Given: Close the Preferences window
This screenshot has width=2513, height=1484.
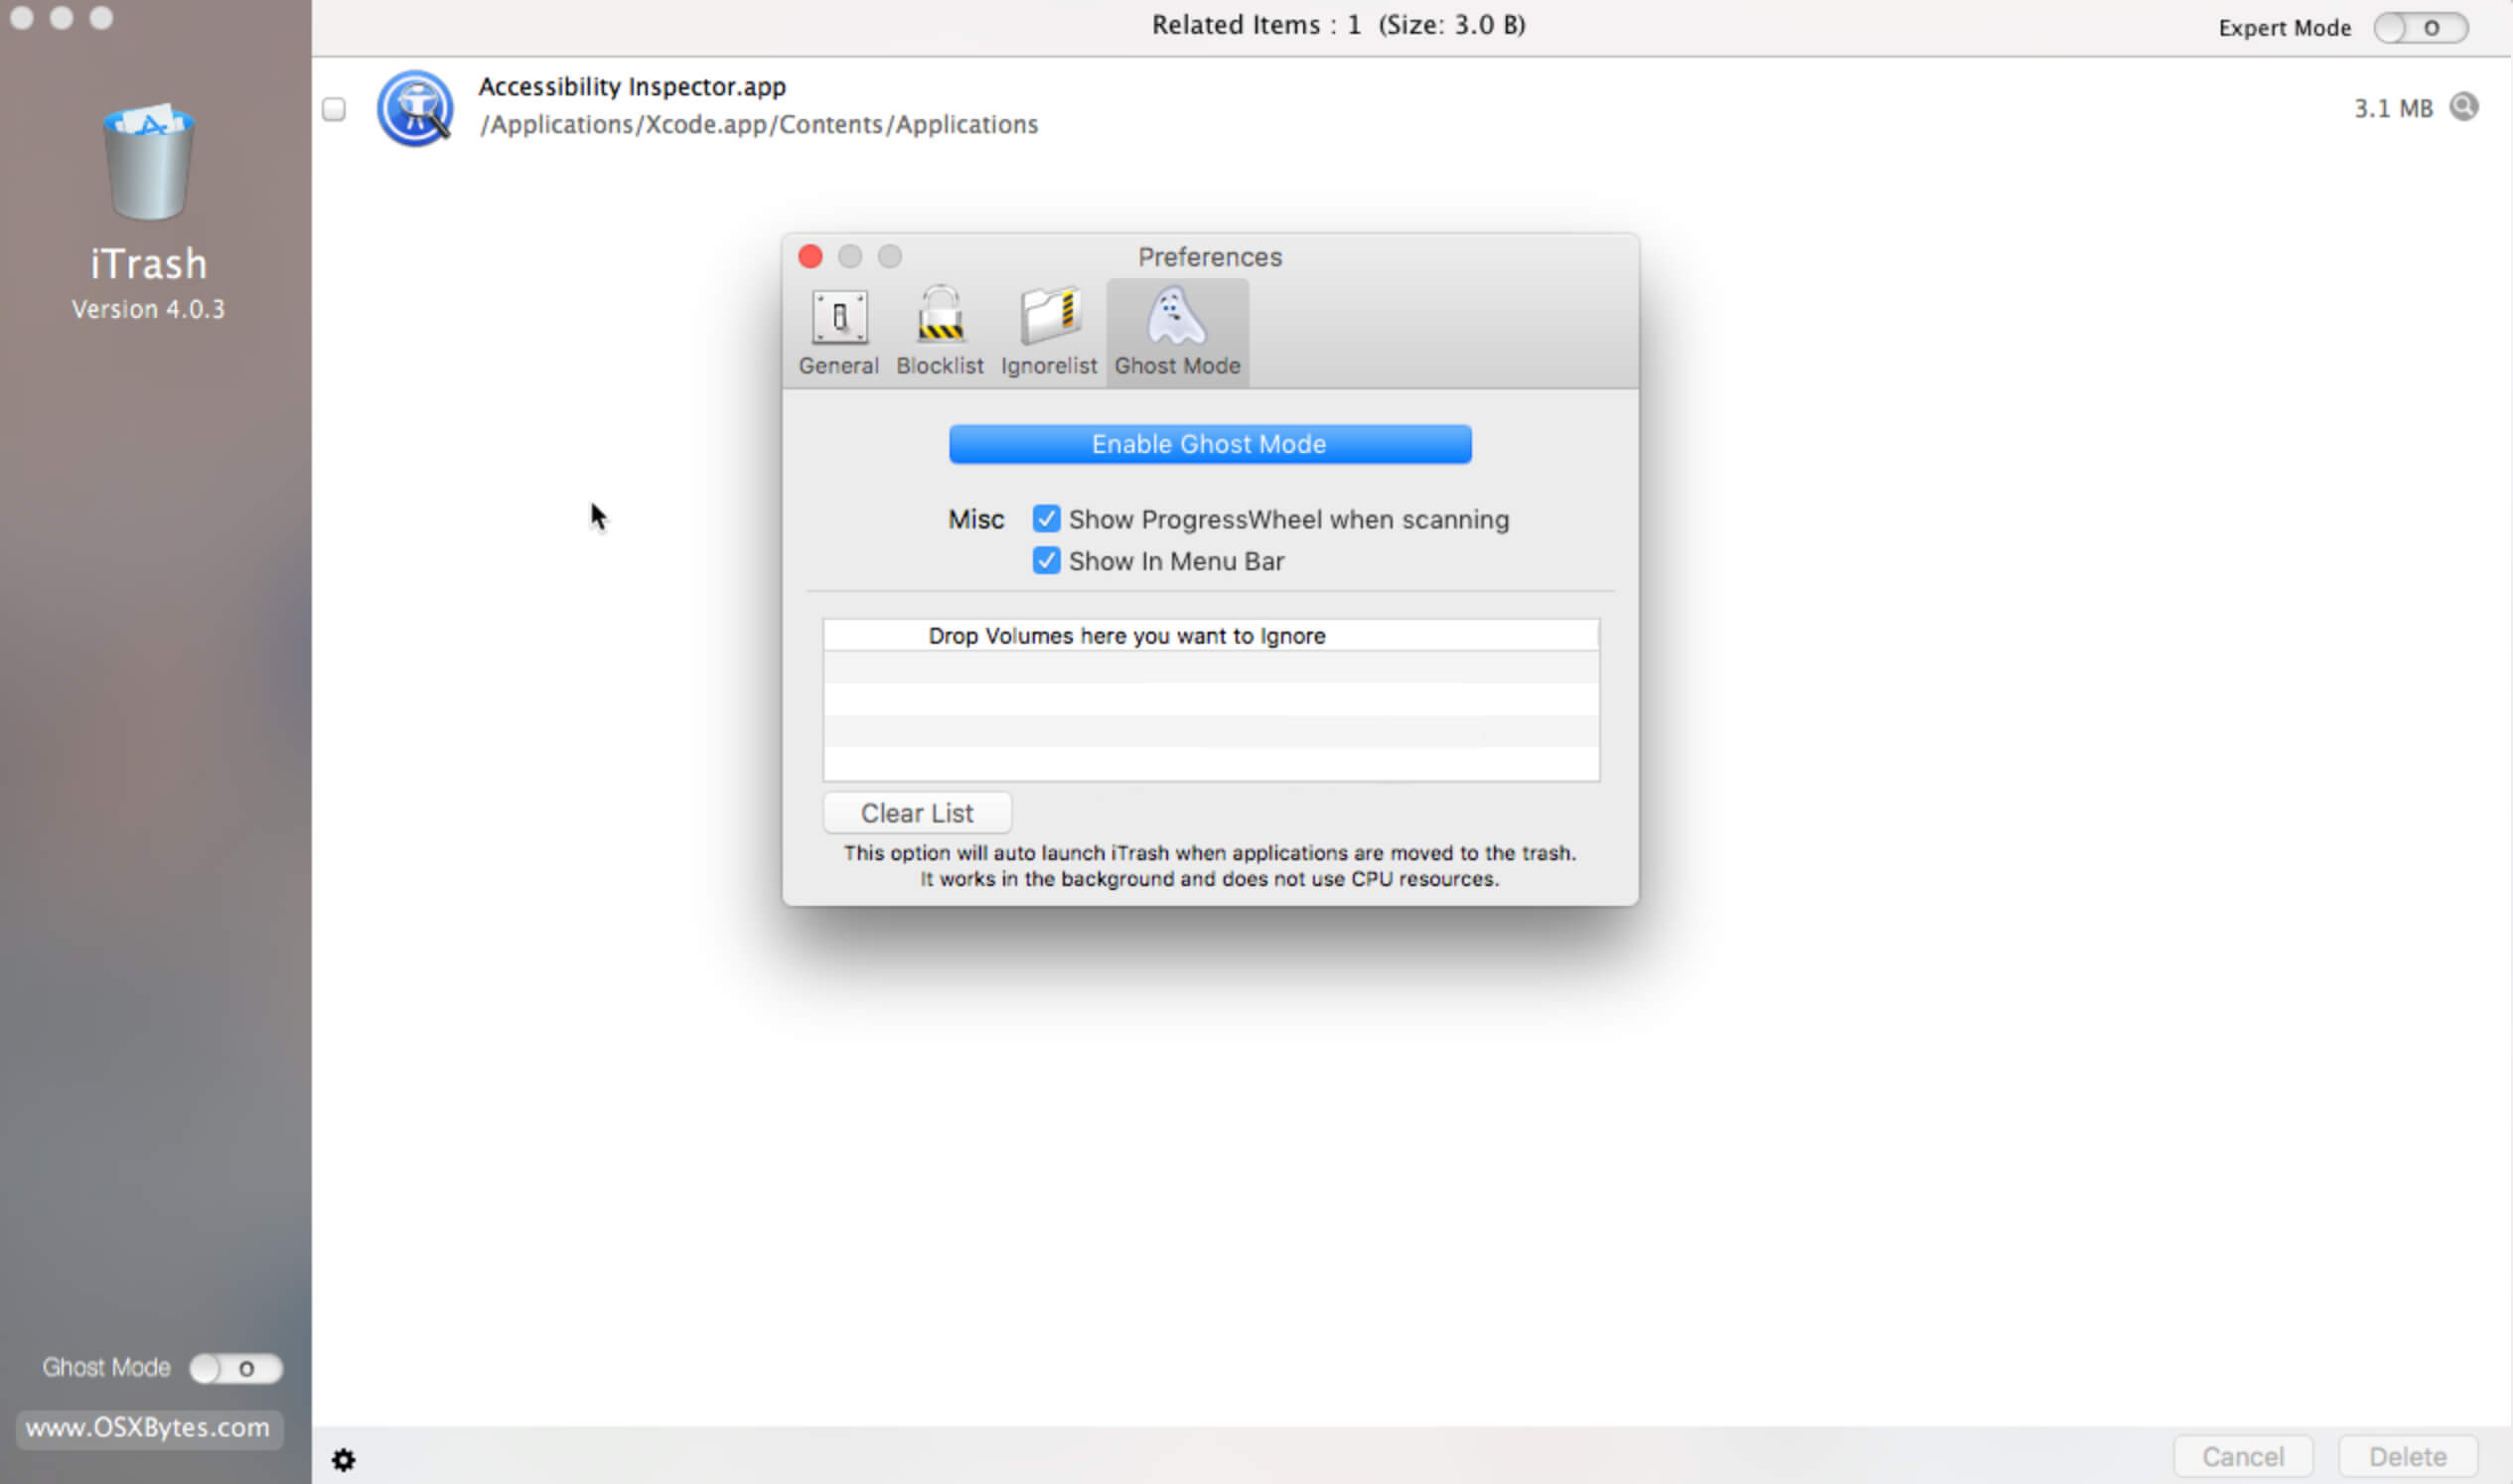Looking at the screenshot, I should click(x=810, y=257).
